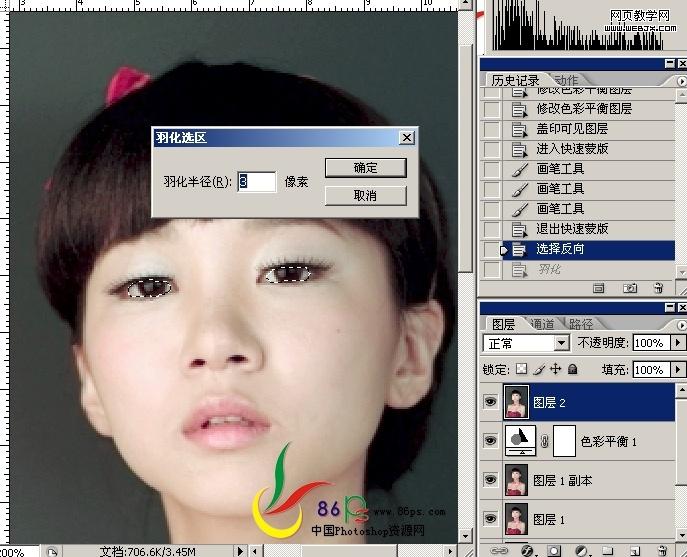Select the 画笔工具 history state above 退出快速蒙版

coord(588,209)
